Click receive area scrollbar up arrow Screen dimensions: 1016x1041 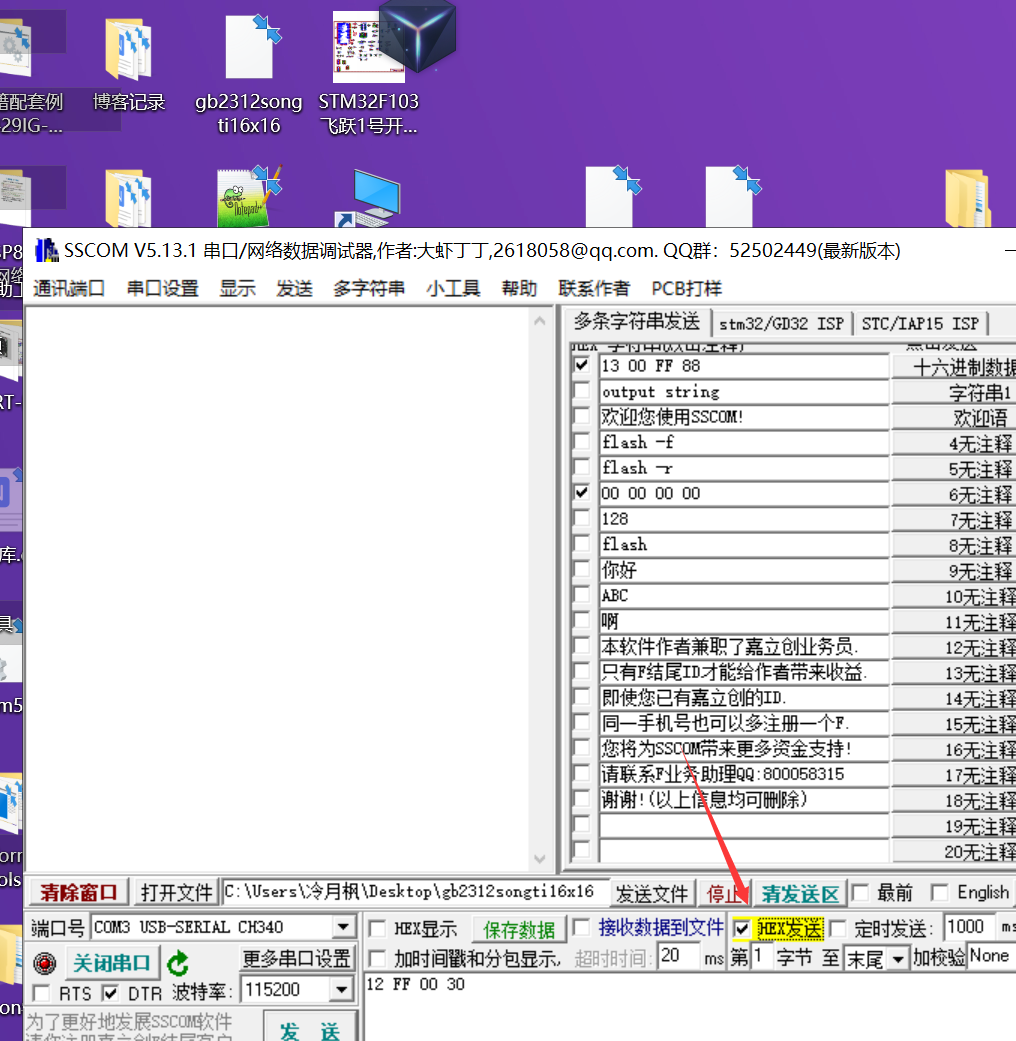540,322
